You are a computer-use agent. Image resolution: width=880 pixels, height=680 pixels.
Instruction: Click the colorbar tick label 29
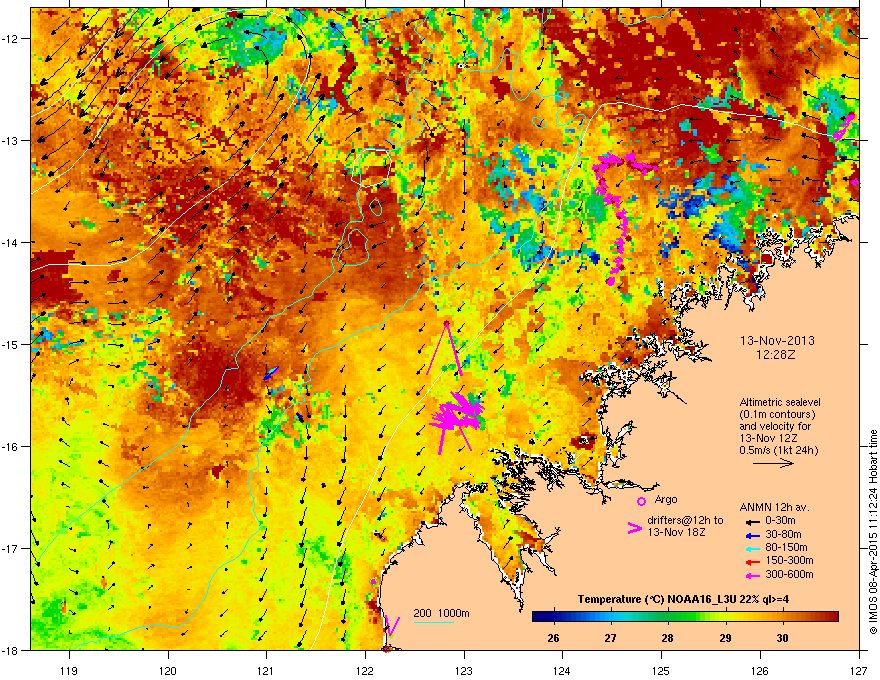725,638
